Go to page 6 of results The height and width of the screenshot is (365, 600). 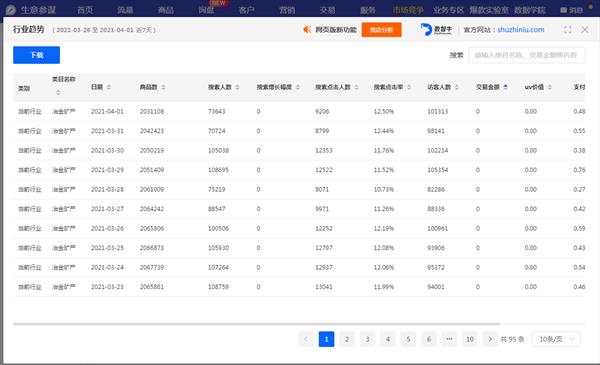click(x=429, y=339)
